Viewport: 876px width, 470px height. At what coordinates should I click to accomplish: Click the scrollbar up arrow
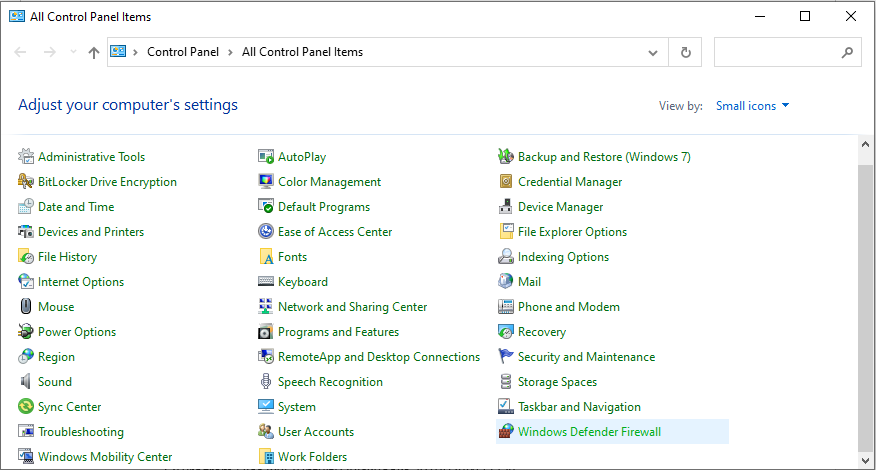(x=865, y=144)
